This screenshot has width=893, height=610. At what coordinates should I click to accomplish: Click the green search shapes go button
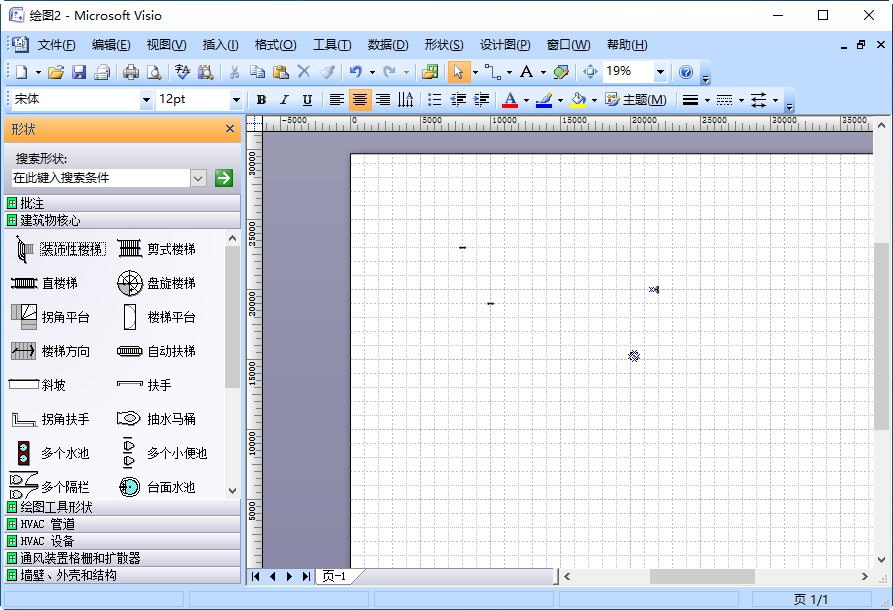coord(224,178)
